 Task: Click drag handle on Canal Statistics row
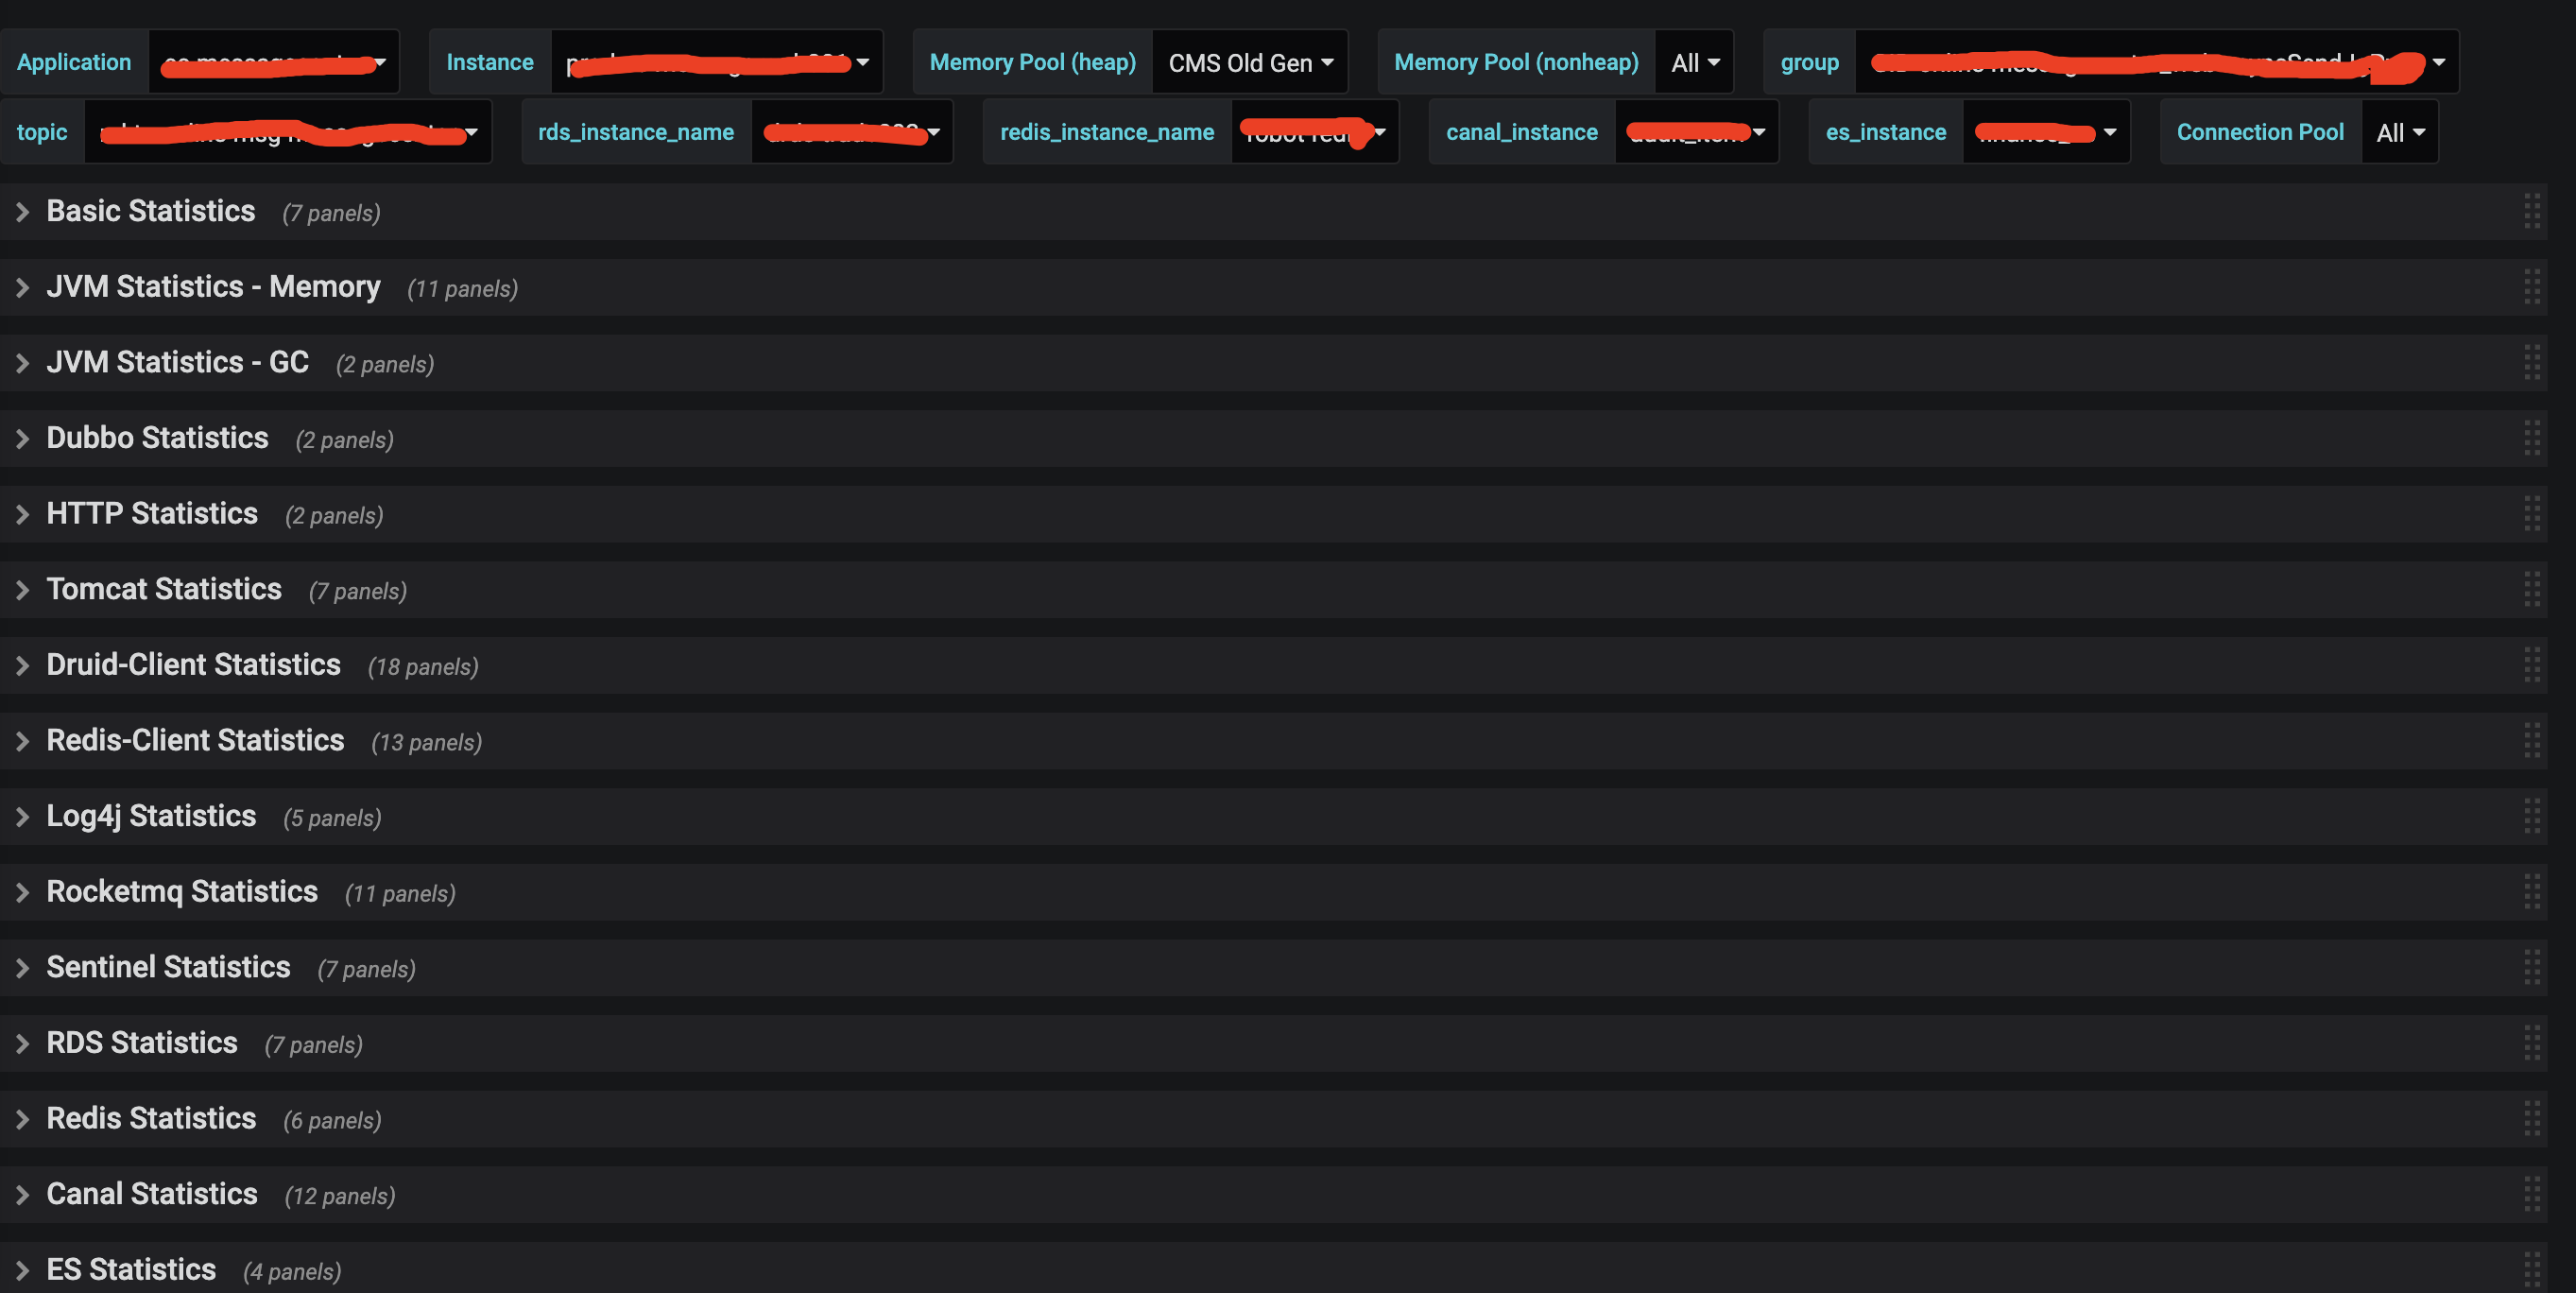pos(2531,1194)
